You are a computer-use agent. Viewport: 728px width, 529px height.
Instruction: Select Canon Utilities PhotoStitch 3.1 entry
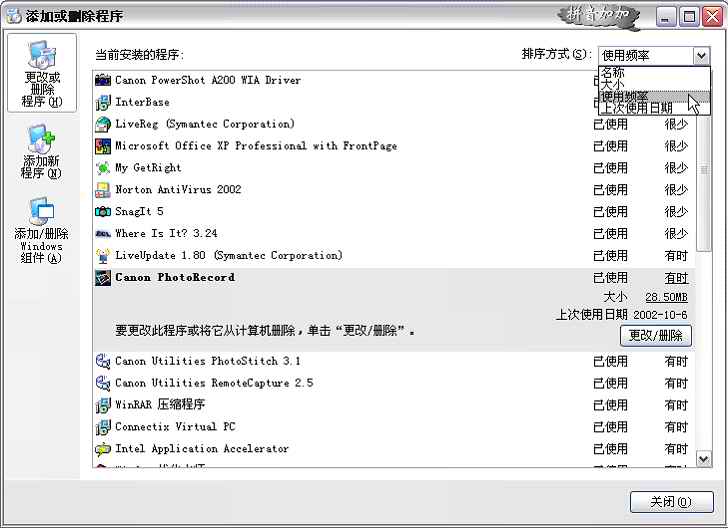394,361
